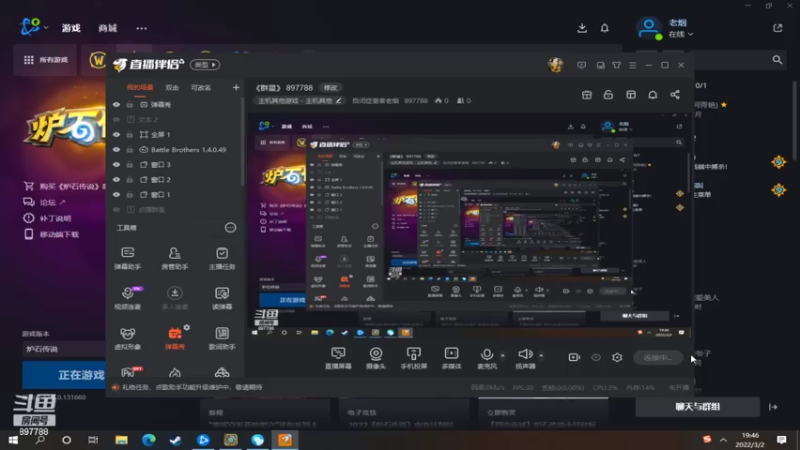Click the lock icon in stream header
The height and width of the screenshot is (450, 800).
pyautogui.click(x=608, y=95)
